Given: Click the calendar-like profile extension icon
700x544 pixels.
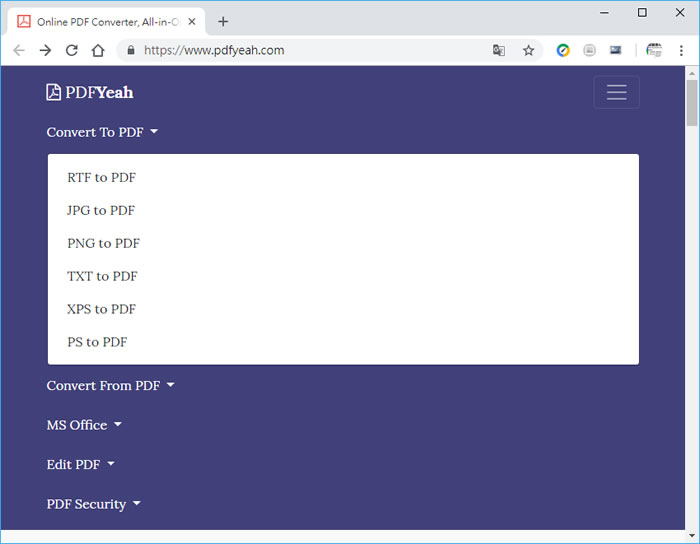Looking at the screenshot, I should point(654,50).
